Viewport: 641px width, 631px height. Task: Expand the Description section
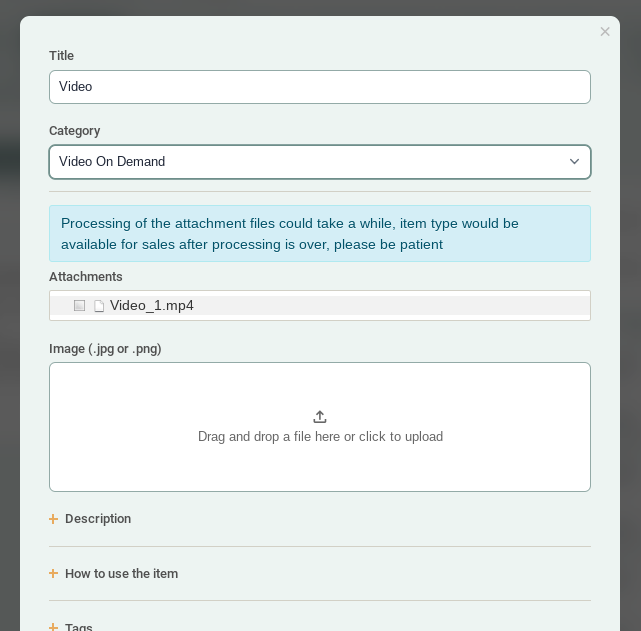(x=98, y=519)
